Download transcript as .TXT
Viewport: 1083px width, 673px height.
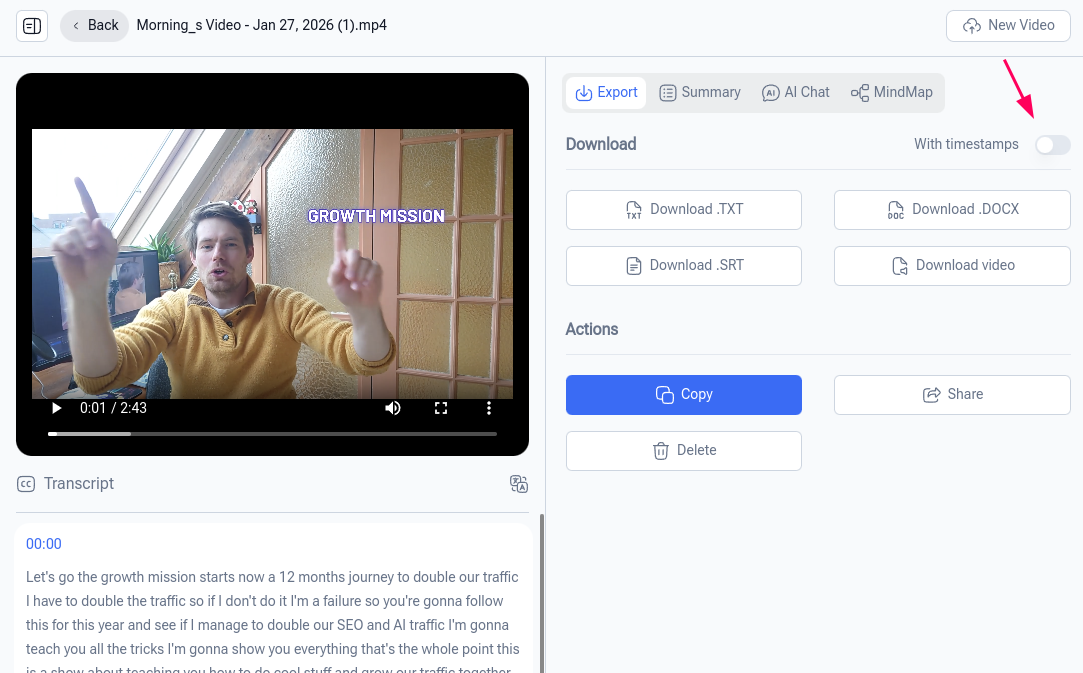[684, 210]
